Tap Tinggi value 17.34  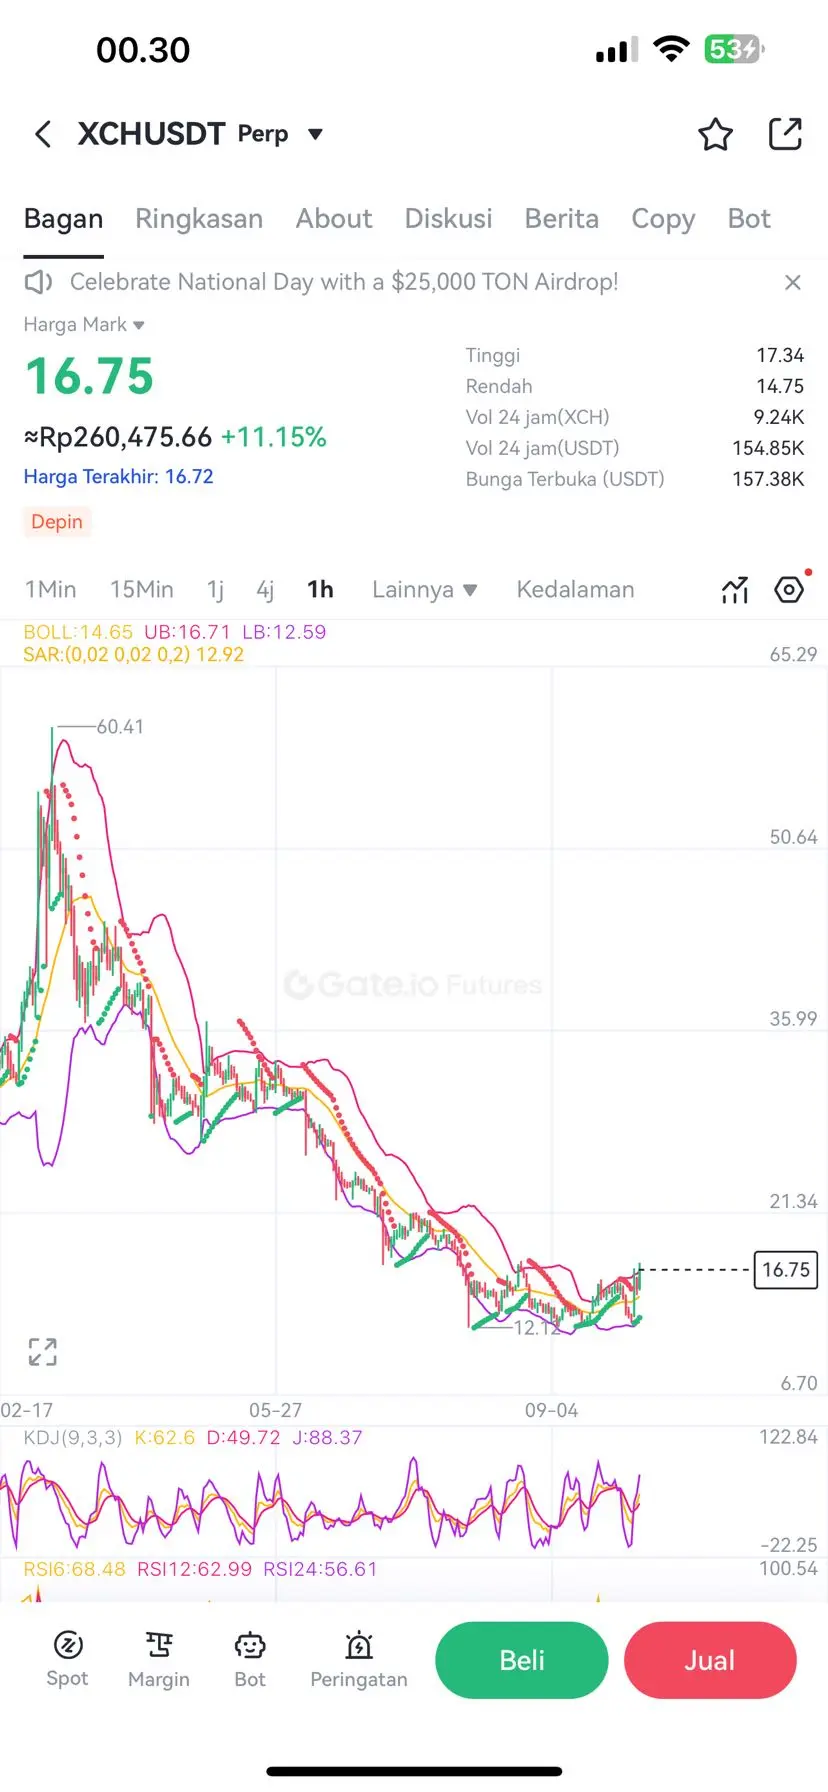[780, 355]
